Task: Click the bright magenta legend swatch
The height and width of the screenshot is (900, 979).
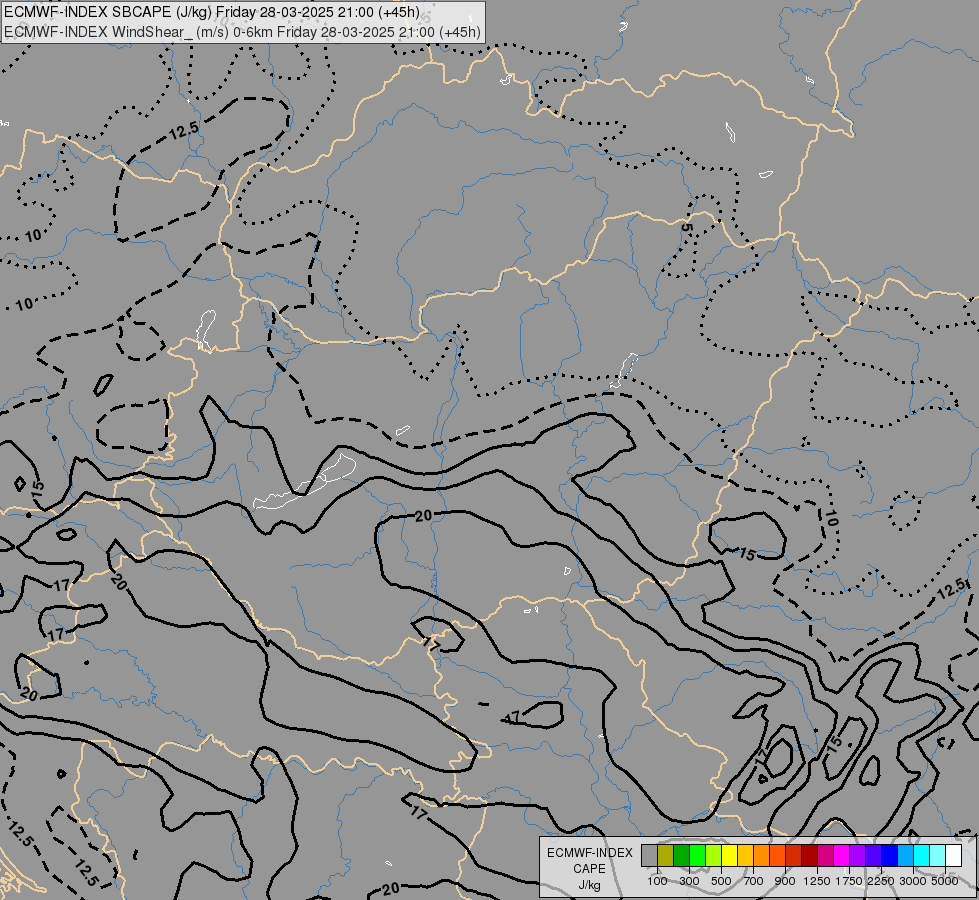Action: [x=842, y=856]
